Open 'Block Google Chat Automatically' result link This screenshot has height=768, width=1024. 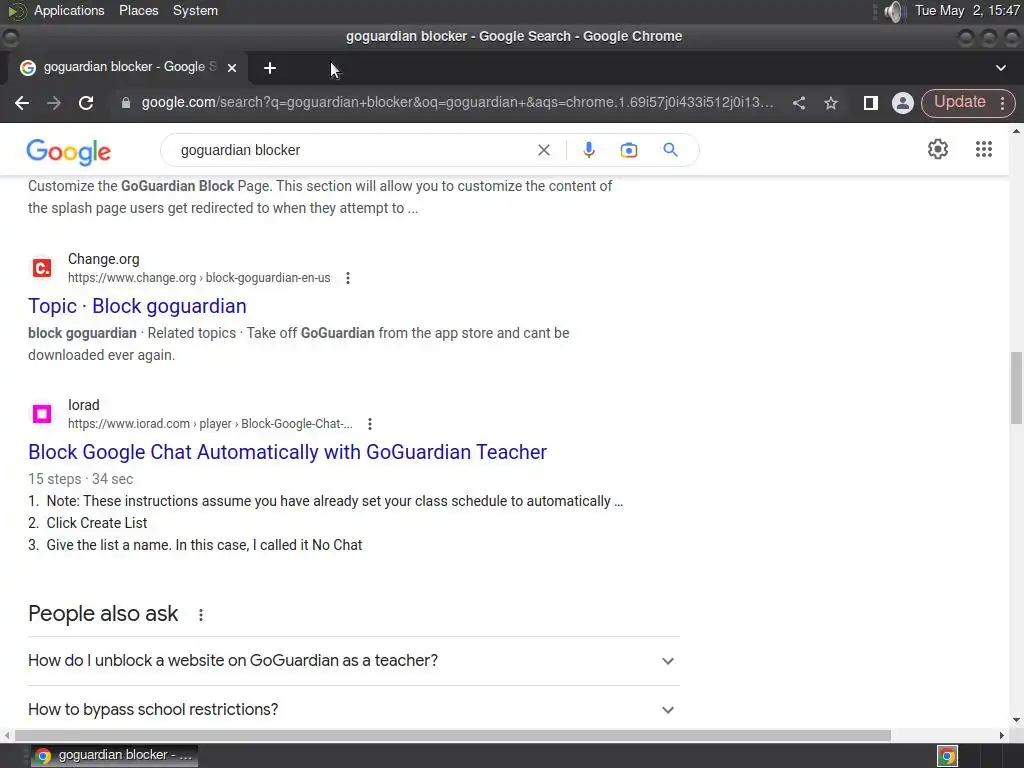[287, 452]
